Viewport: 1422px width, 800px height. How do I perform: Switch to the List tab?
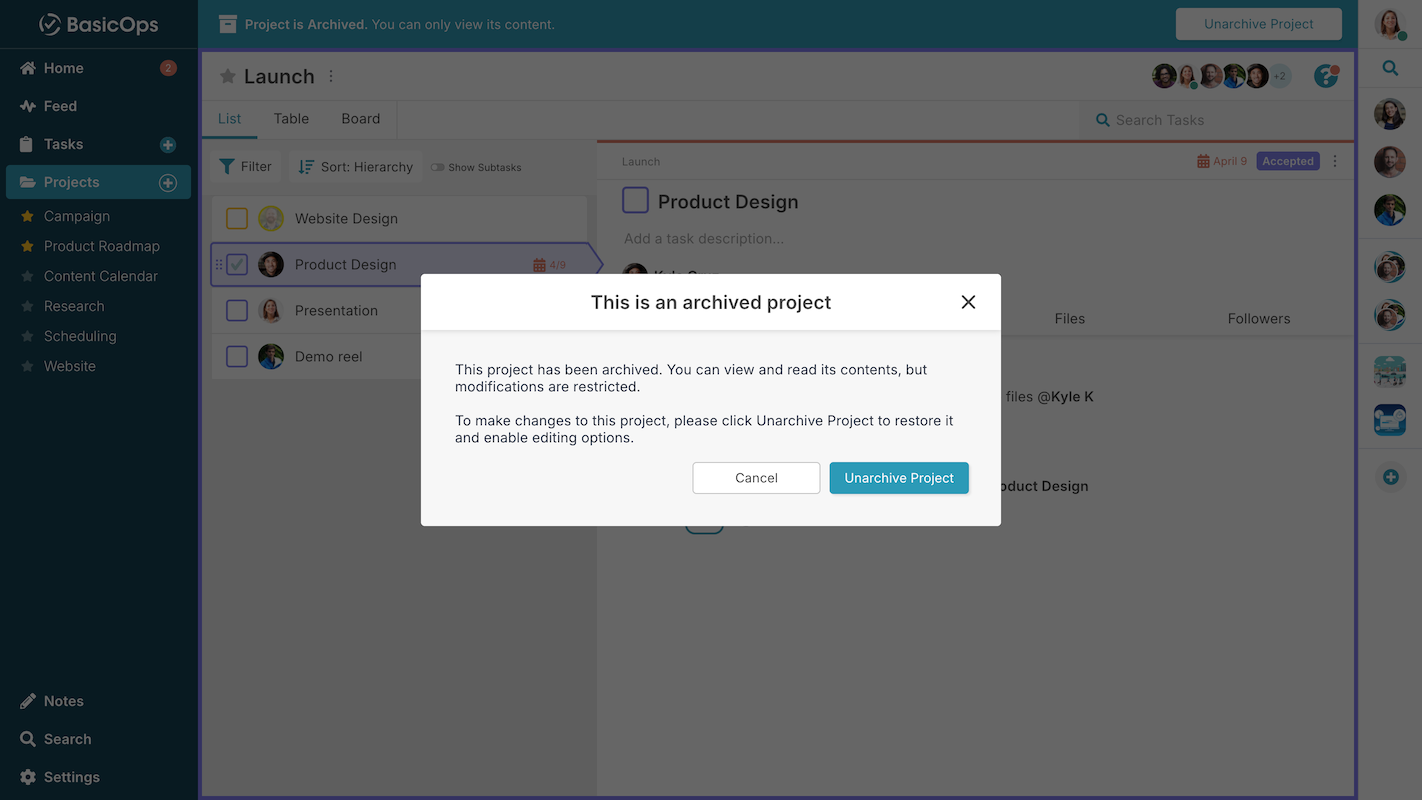coord(229,119)
